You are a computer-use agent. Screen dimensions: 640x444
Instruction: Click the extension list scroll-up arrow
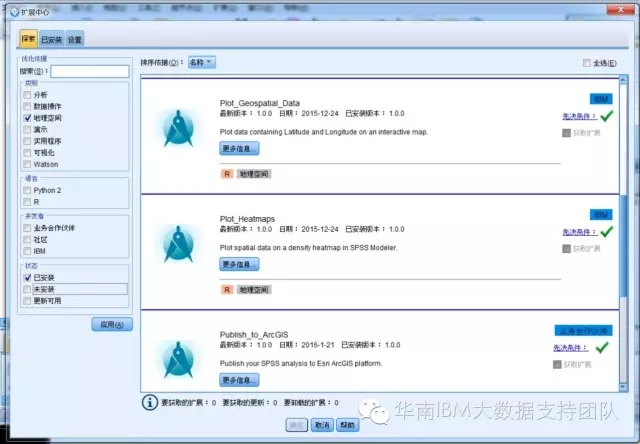[623, 80]
